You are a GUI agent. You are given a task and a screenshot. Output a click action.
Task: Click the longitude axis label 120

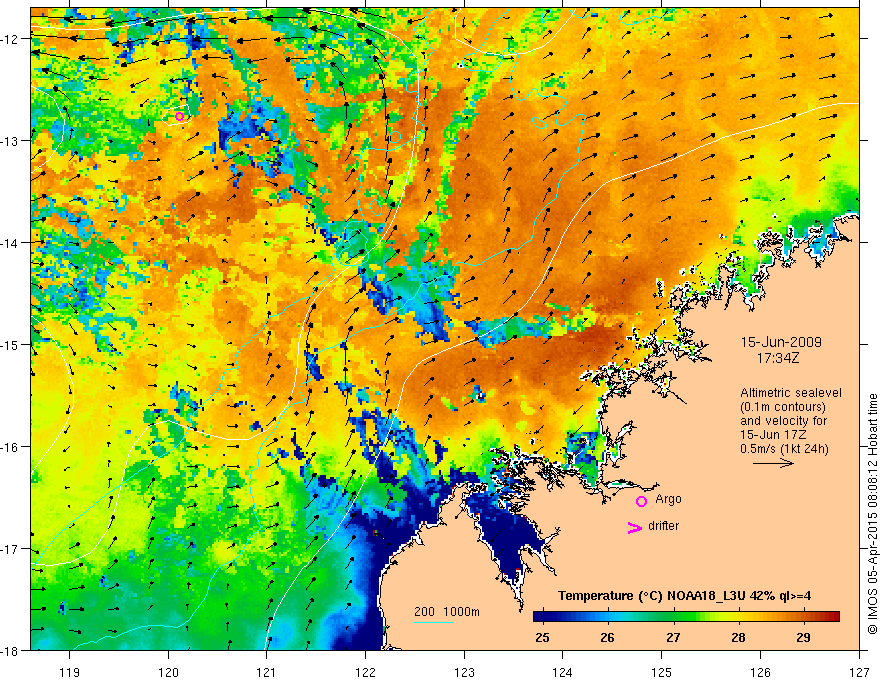pos(168,672)
